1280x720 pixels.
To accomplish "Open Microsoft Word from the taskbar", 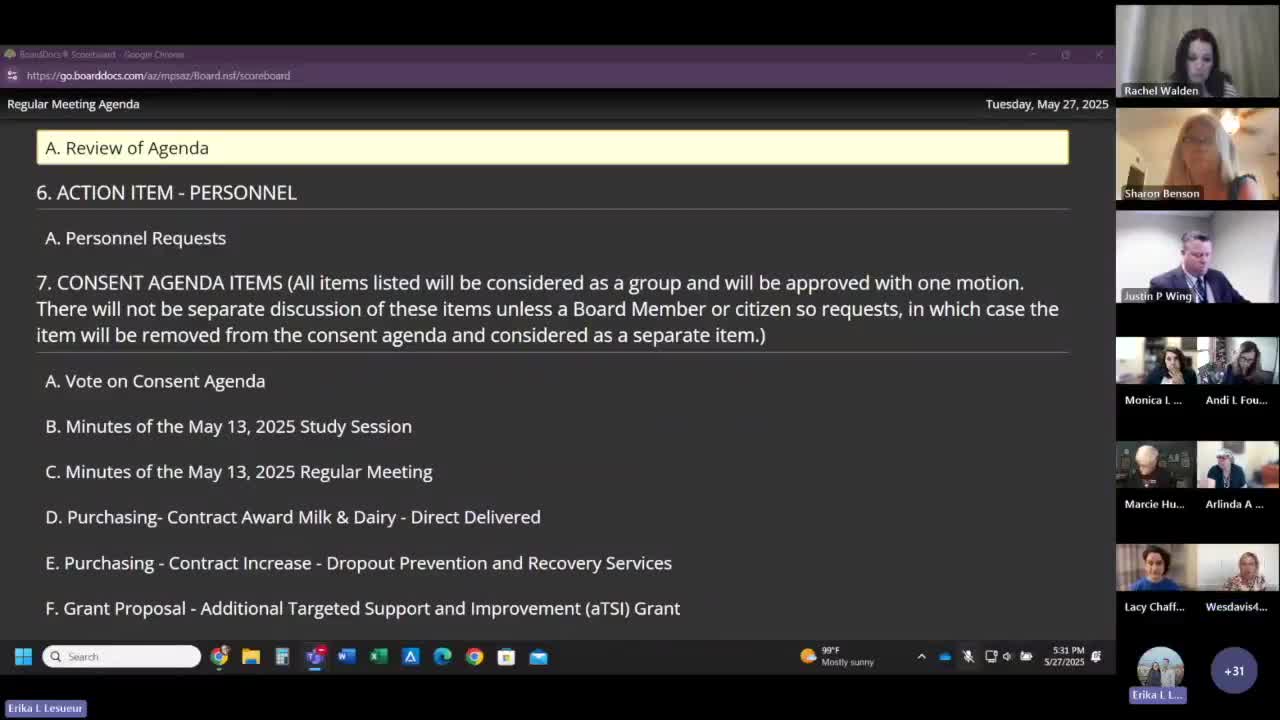I will point(347,657).
